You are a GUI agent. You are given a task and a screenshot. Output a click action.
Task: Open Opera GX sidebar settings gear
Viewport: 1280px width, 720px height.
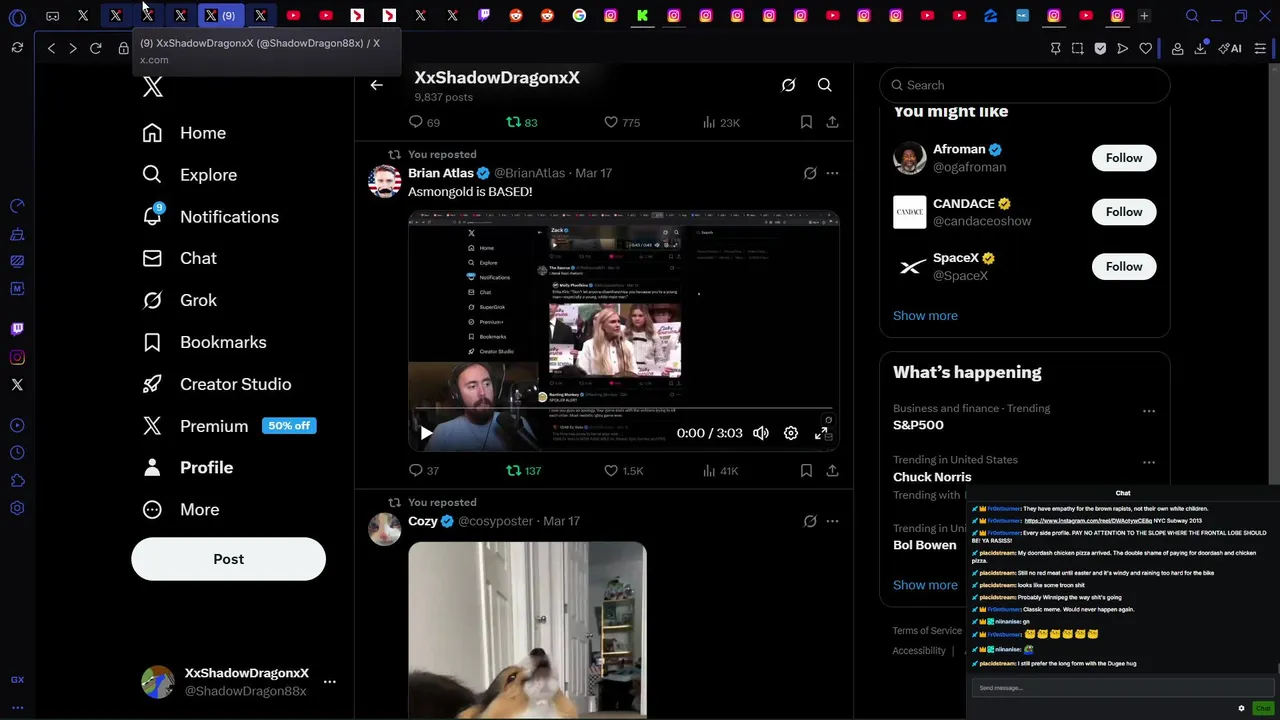pos(17,508)
